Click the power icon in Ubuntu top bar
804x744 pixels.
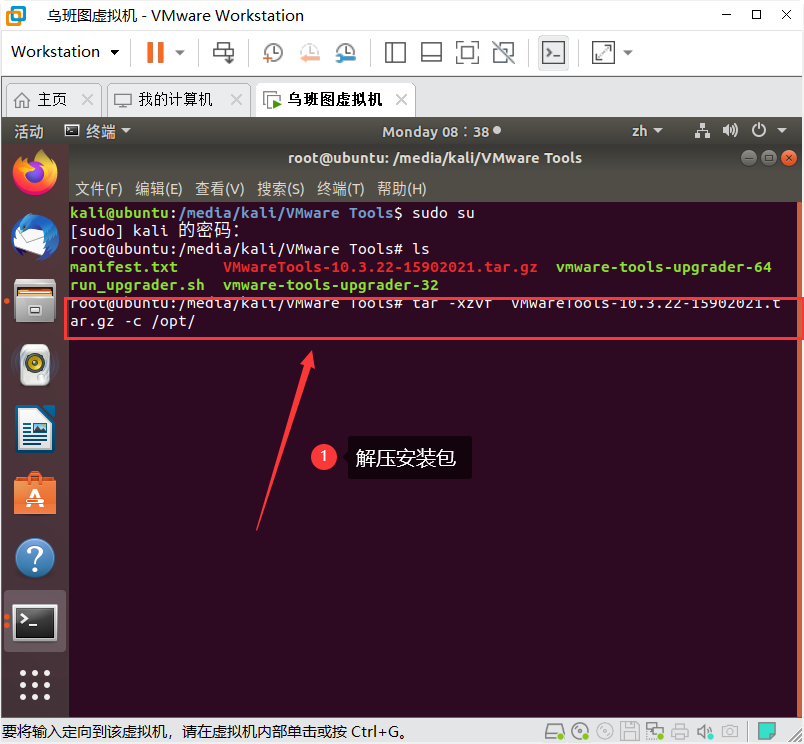(759, 130)
